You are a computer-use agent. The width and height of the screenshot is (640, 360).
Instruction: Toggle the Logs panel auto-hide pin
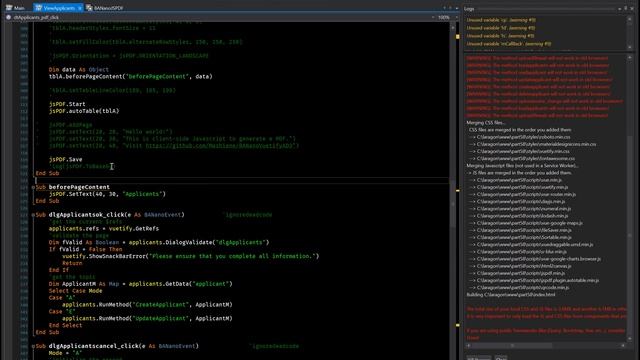pos(625,8)
